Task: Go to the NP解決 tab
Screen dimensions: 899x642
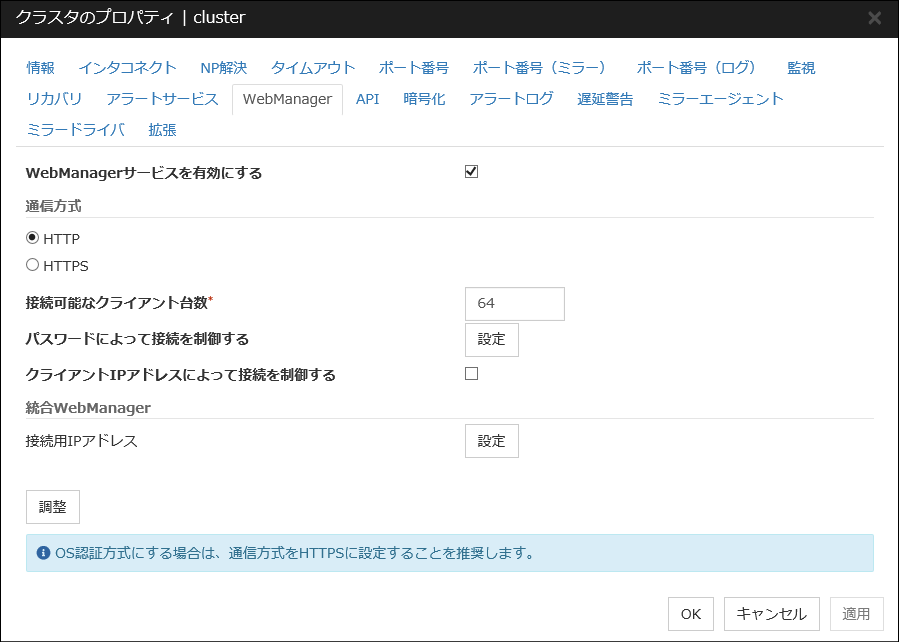Action: pos(223,68)
